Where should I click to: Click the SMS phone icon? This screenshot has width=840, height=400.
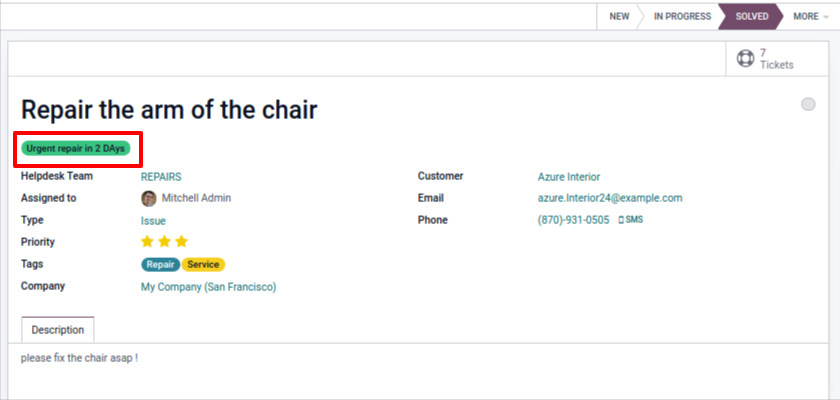coord(621,220)
